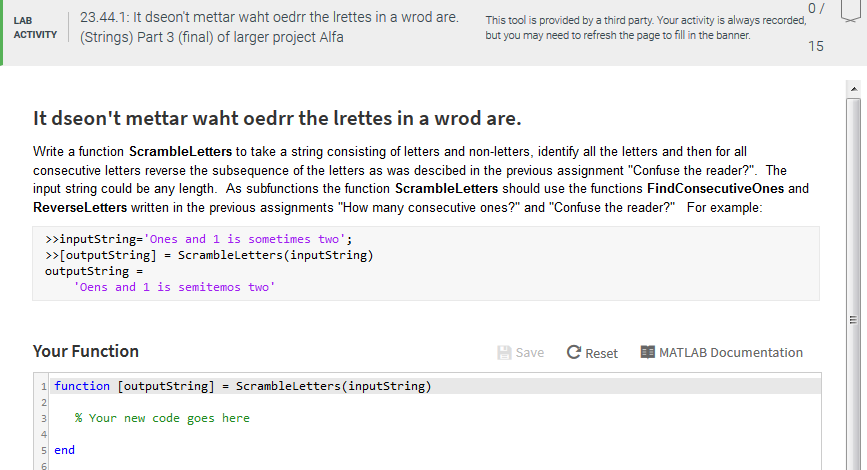Click the line number 3 in the gutter

(44, 419)
